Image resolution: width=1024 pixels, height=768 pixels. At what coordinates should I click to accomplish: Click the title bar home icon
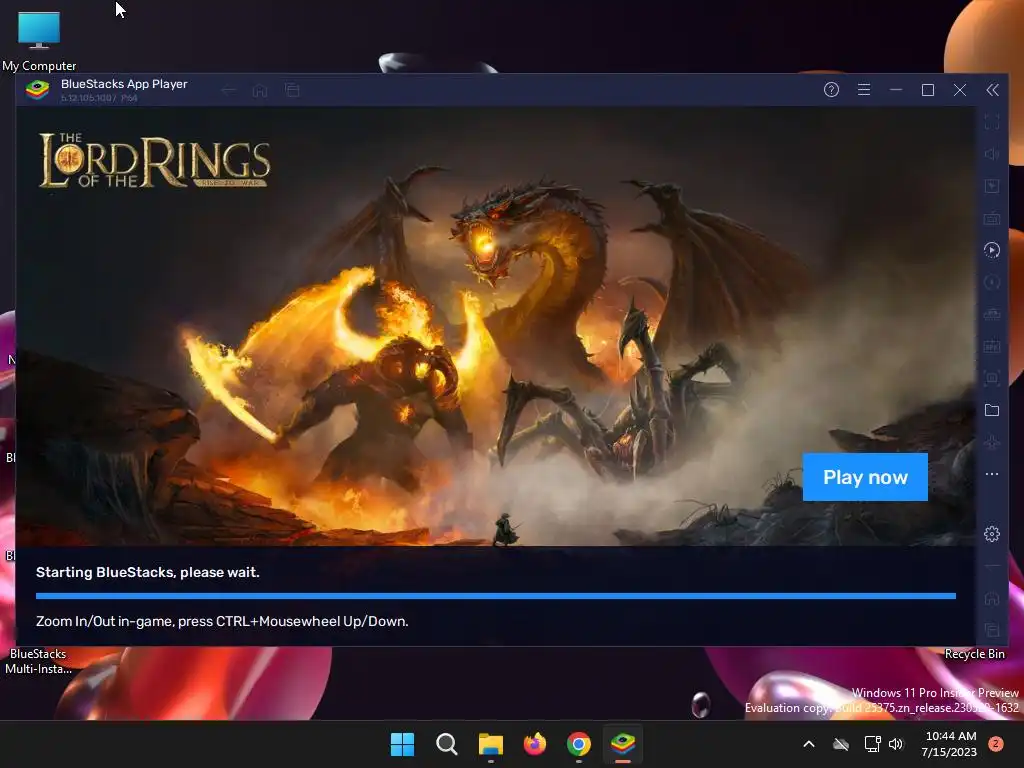tap(260, 90)
